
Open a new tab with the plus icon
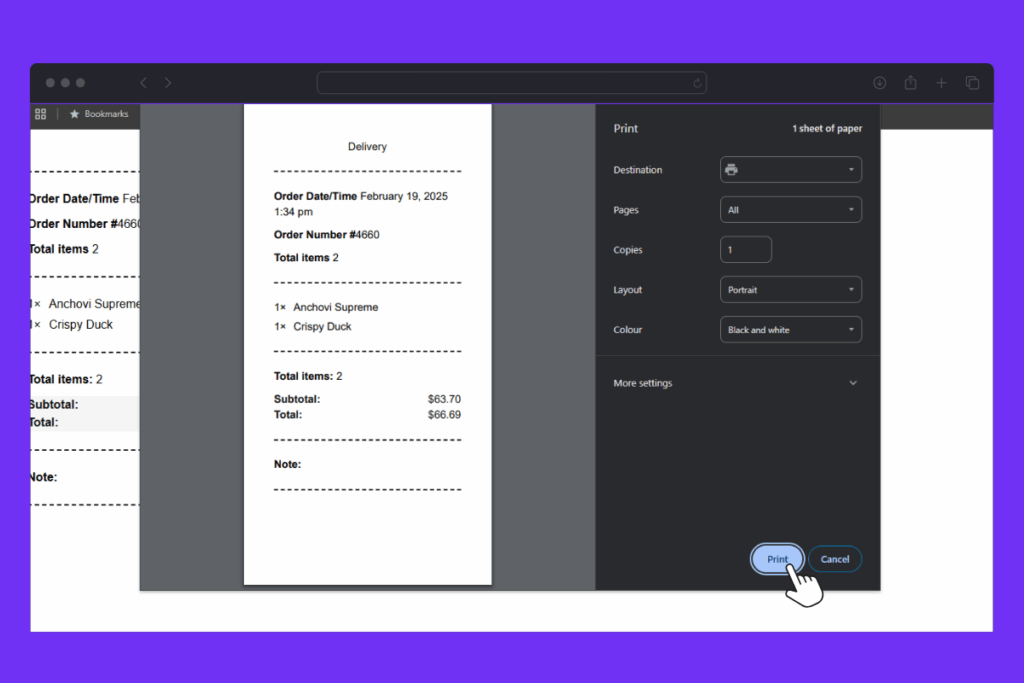(x=941, y=83)
